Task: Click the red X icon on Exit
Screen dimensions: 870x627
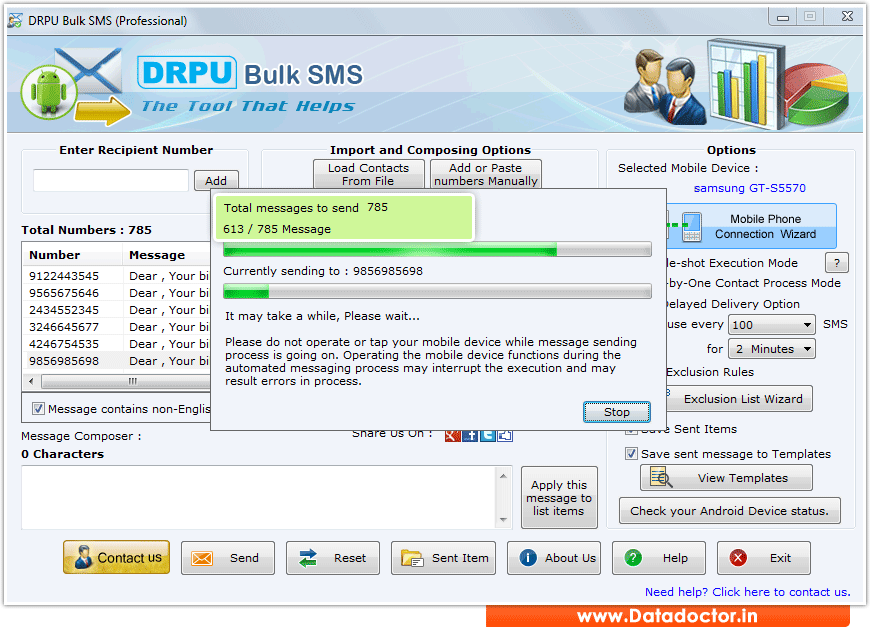Action: [x=738, y=558]
